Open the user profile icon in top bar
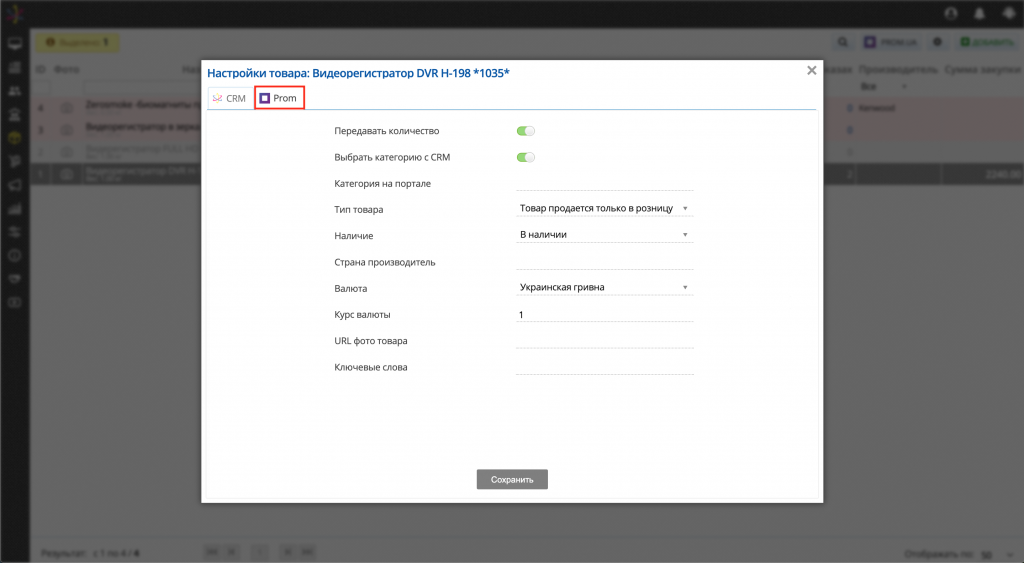This screenshot has width=1024, height=563. pos(951,13)
